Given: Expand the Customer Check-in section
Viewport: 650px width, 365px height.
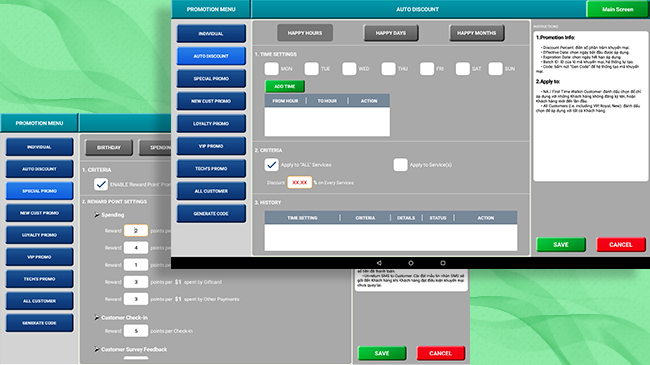Looking at the screenshot, I should click(x=97, y=317).
